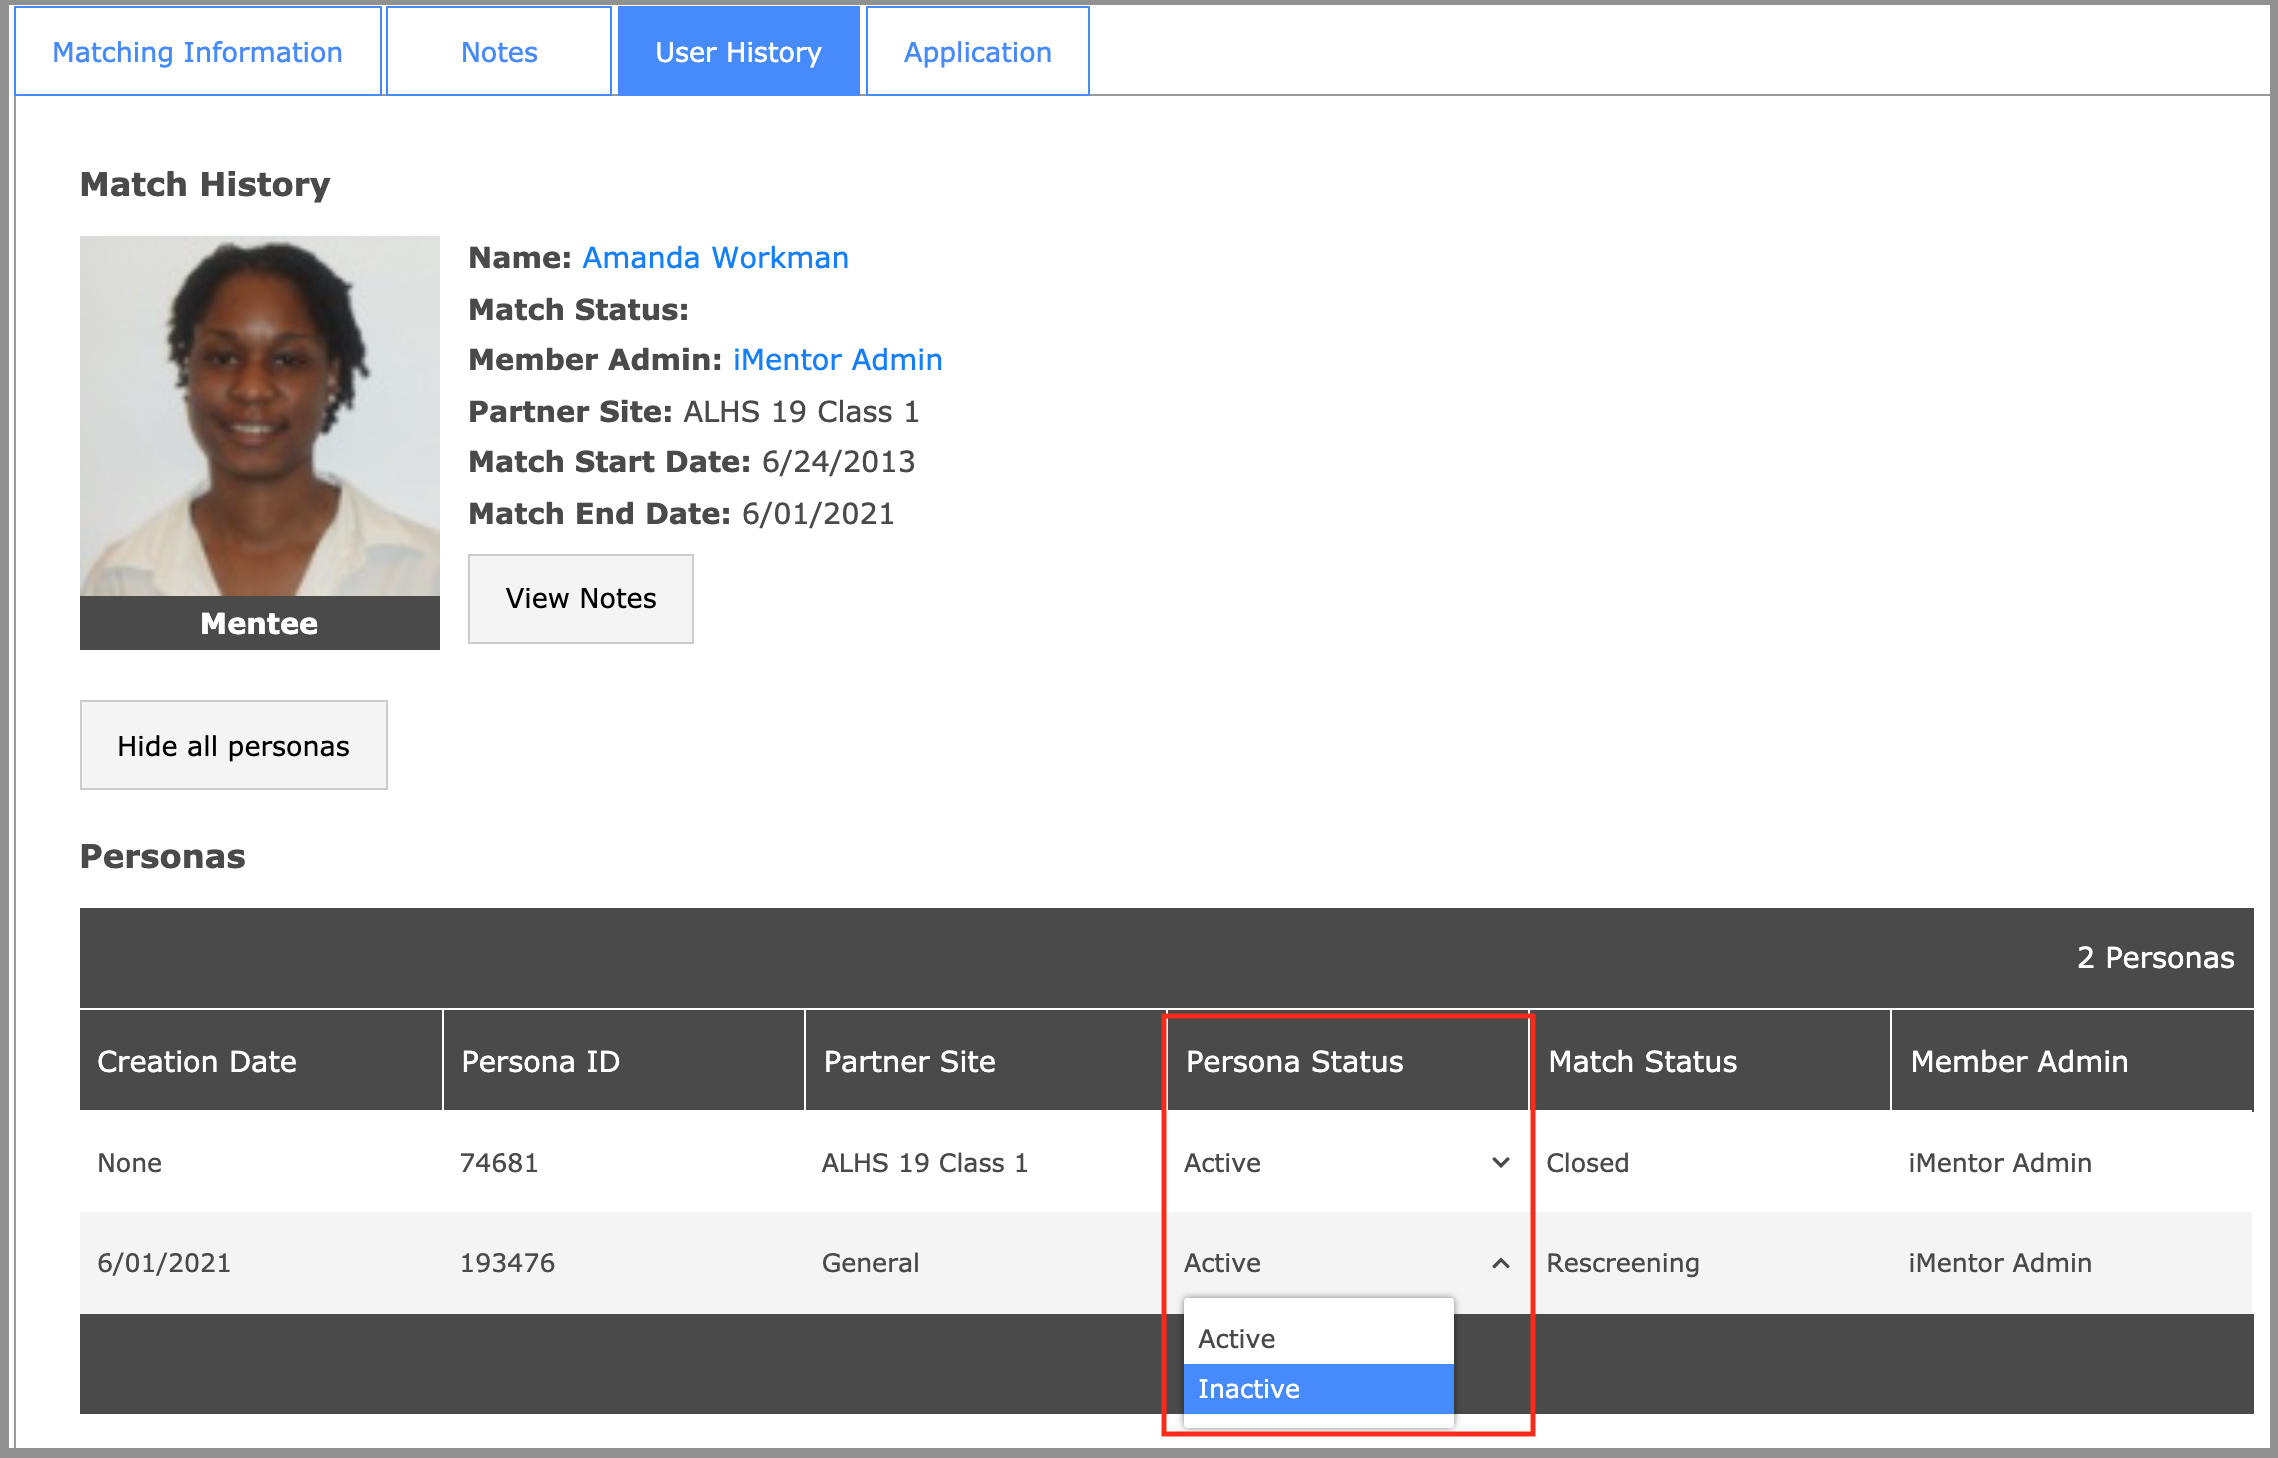Click the Hide all personas button
2278x1458 pixels.
coord(233,746)
